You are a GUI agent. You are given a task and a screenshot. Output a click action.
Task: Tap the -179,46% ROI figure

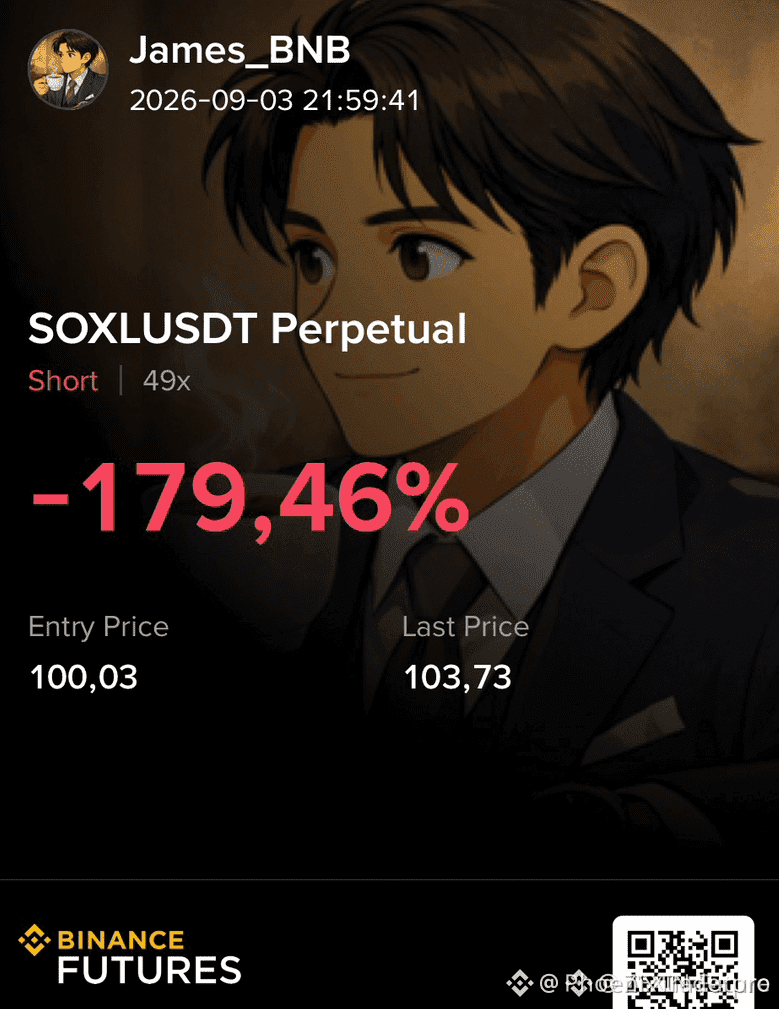pyautogui.click(x=251, y=499)
